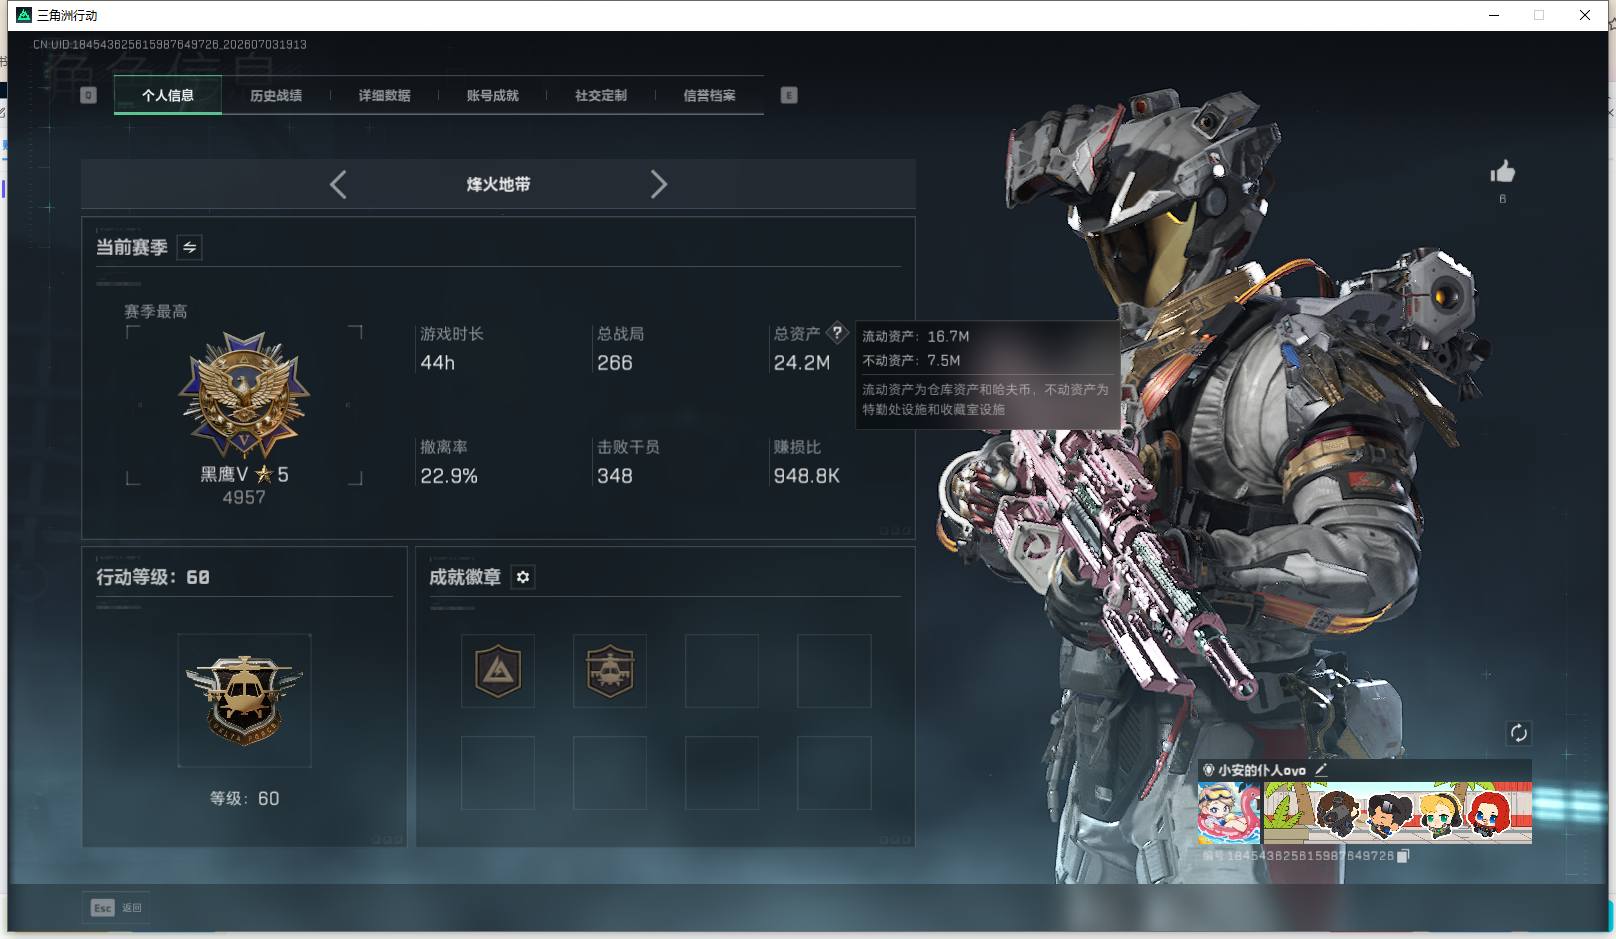
Task: Edit nickname 小安的仆人ovo pencil icon
Action: point(1321,770)
